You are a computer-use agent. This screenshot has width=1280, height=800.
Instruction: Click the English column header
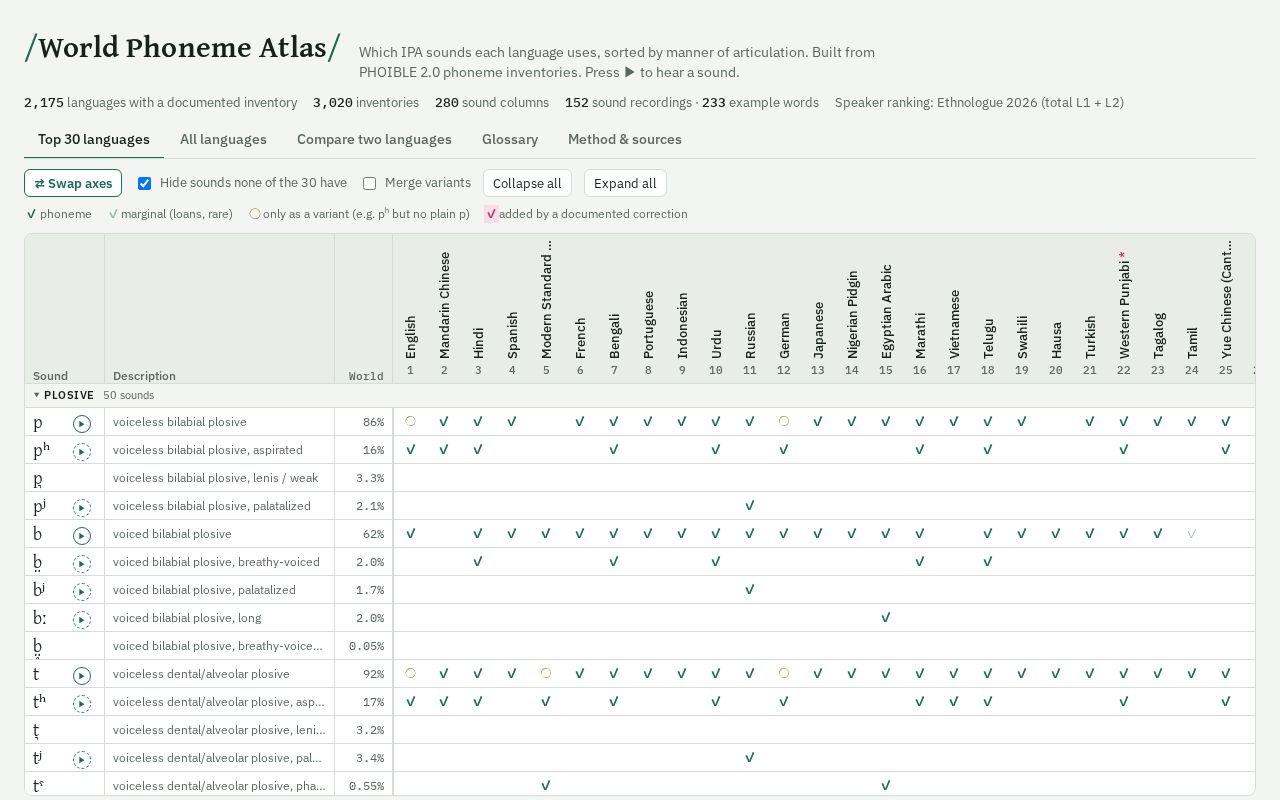point(410,337)
